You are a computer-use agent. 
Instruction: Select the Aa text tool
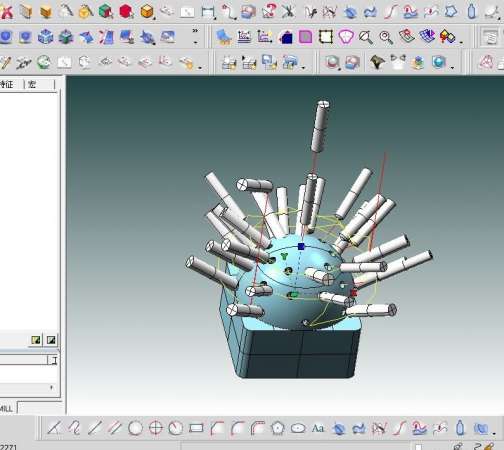point(318,428)
